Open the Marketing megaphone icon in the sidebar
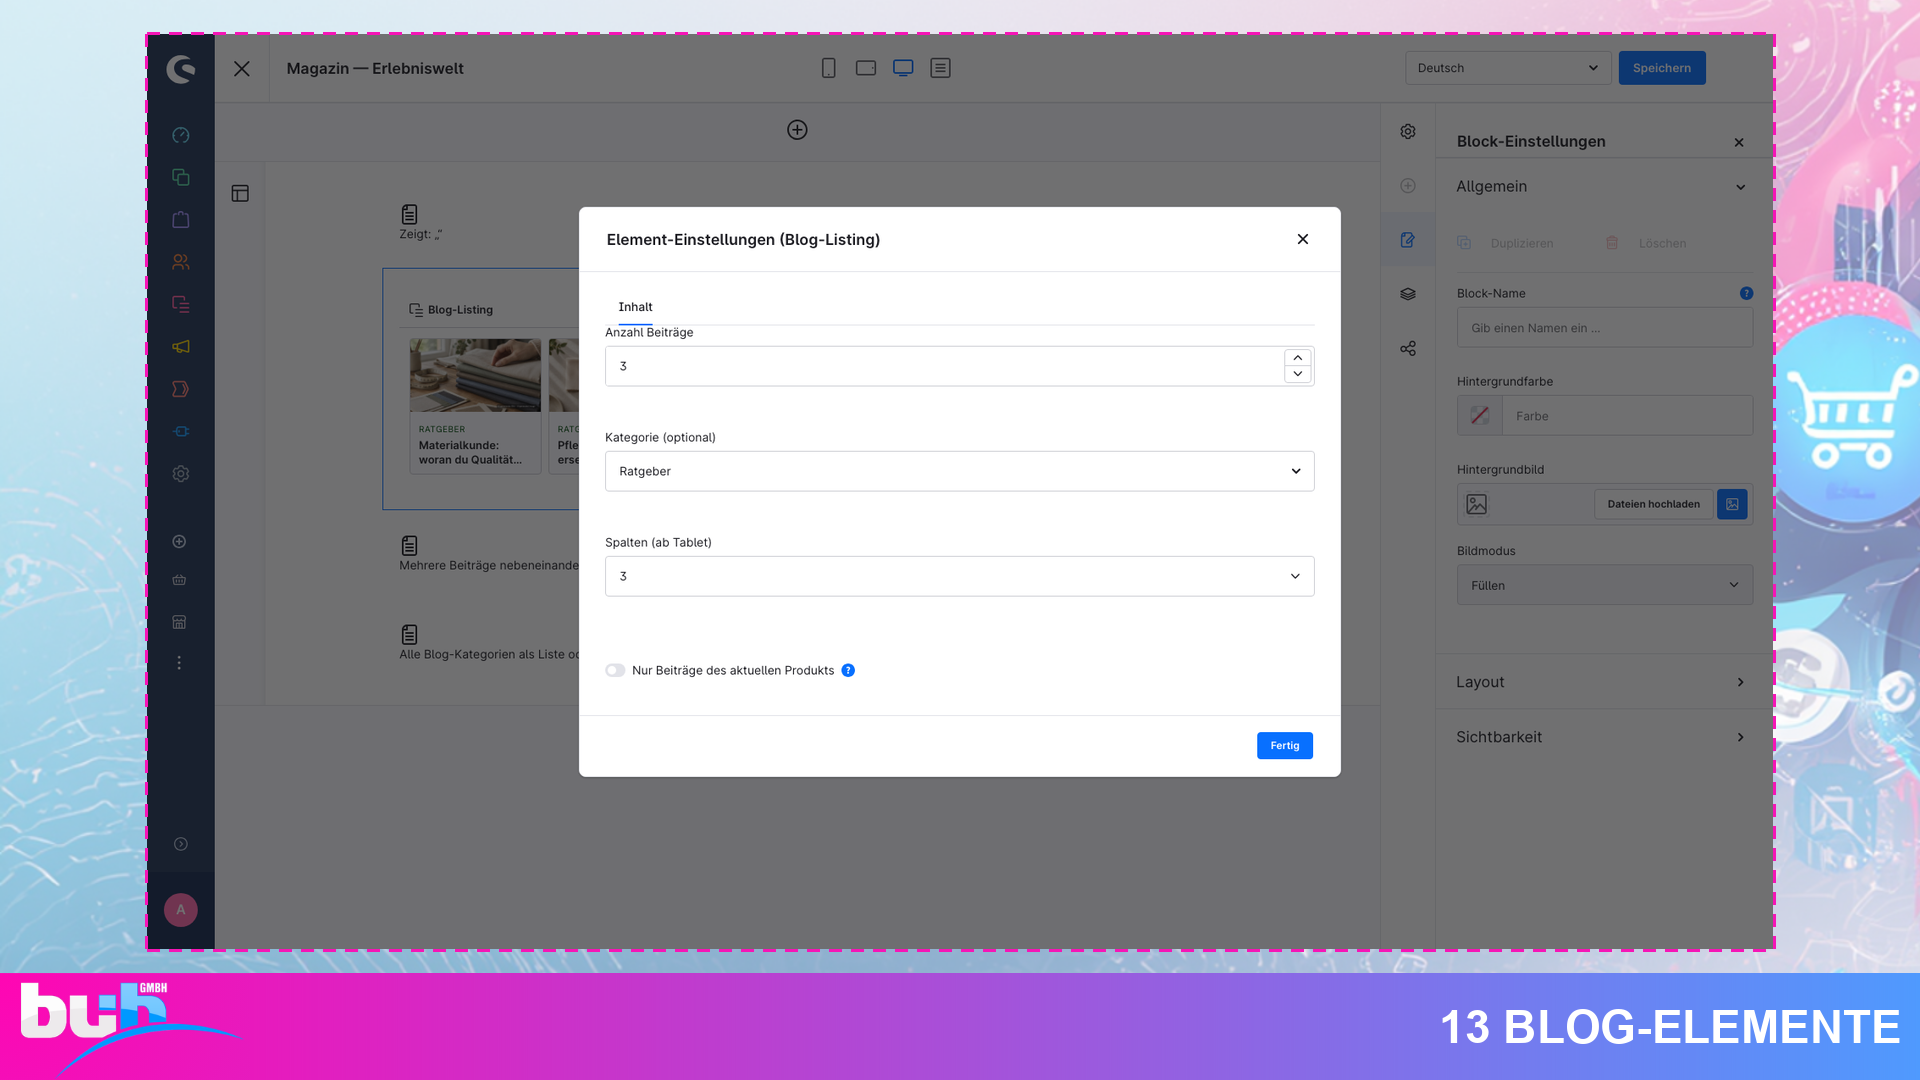 pyautogui.click(x=180, y=347)
